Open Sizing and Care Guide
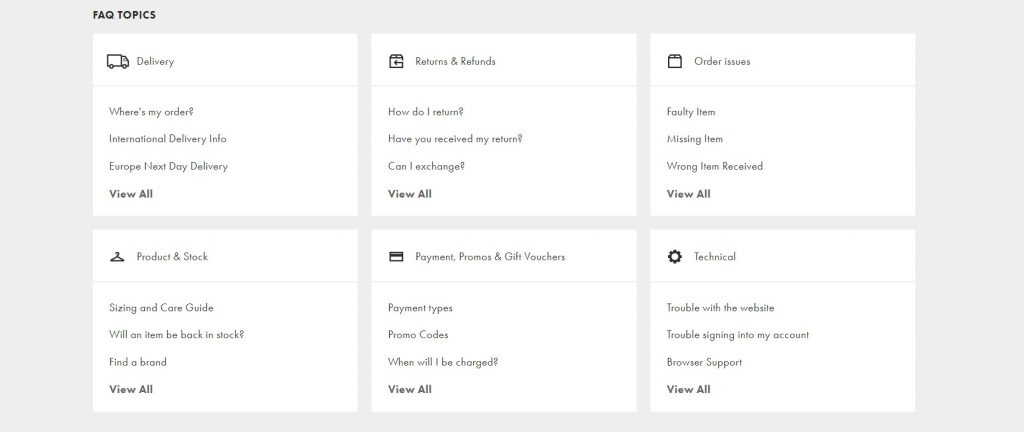 click(x=161, y=308)
